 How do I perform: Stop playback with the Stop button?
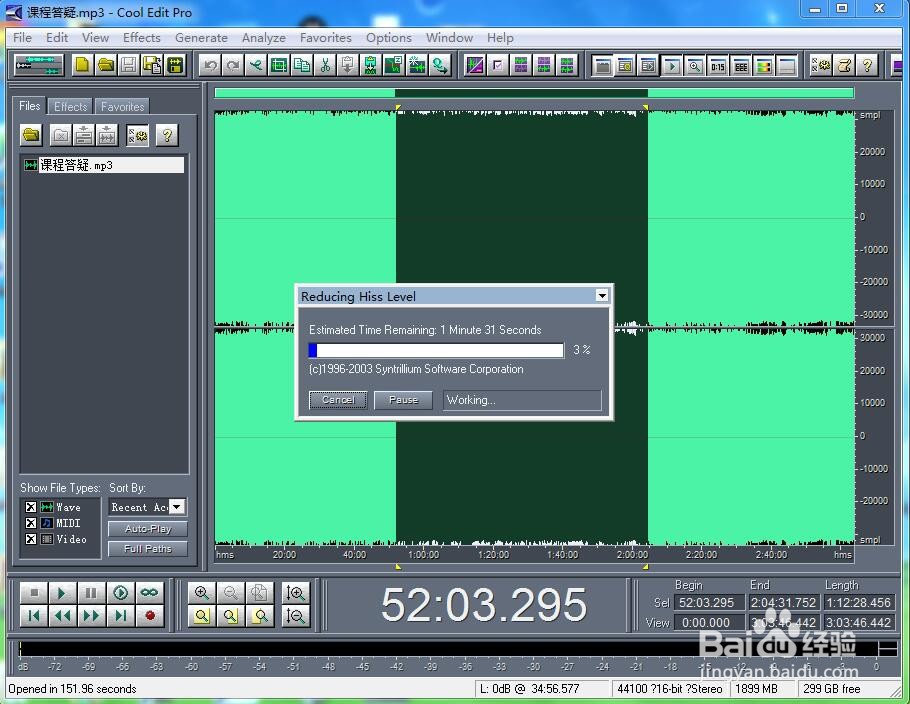coord(34,593)
